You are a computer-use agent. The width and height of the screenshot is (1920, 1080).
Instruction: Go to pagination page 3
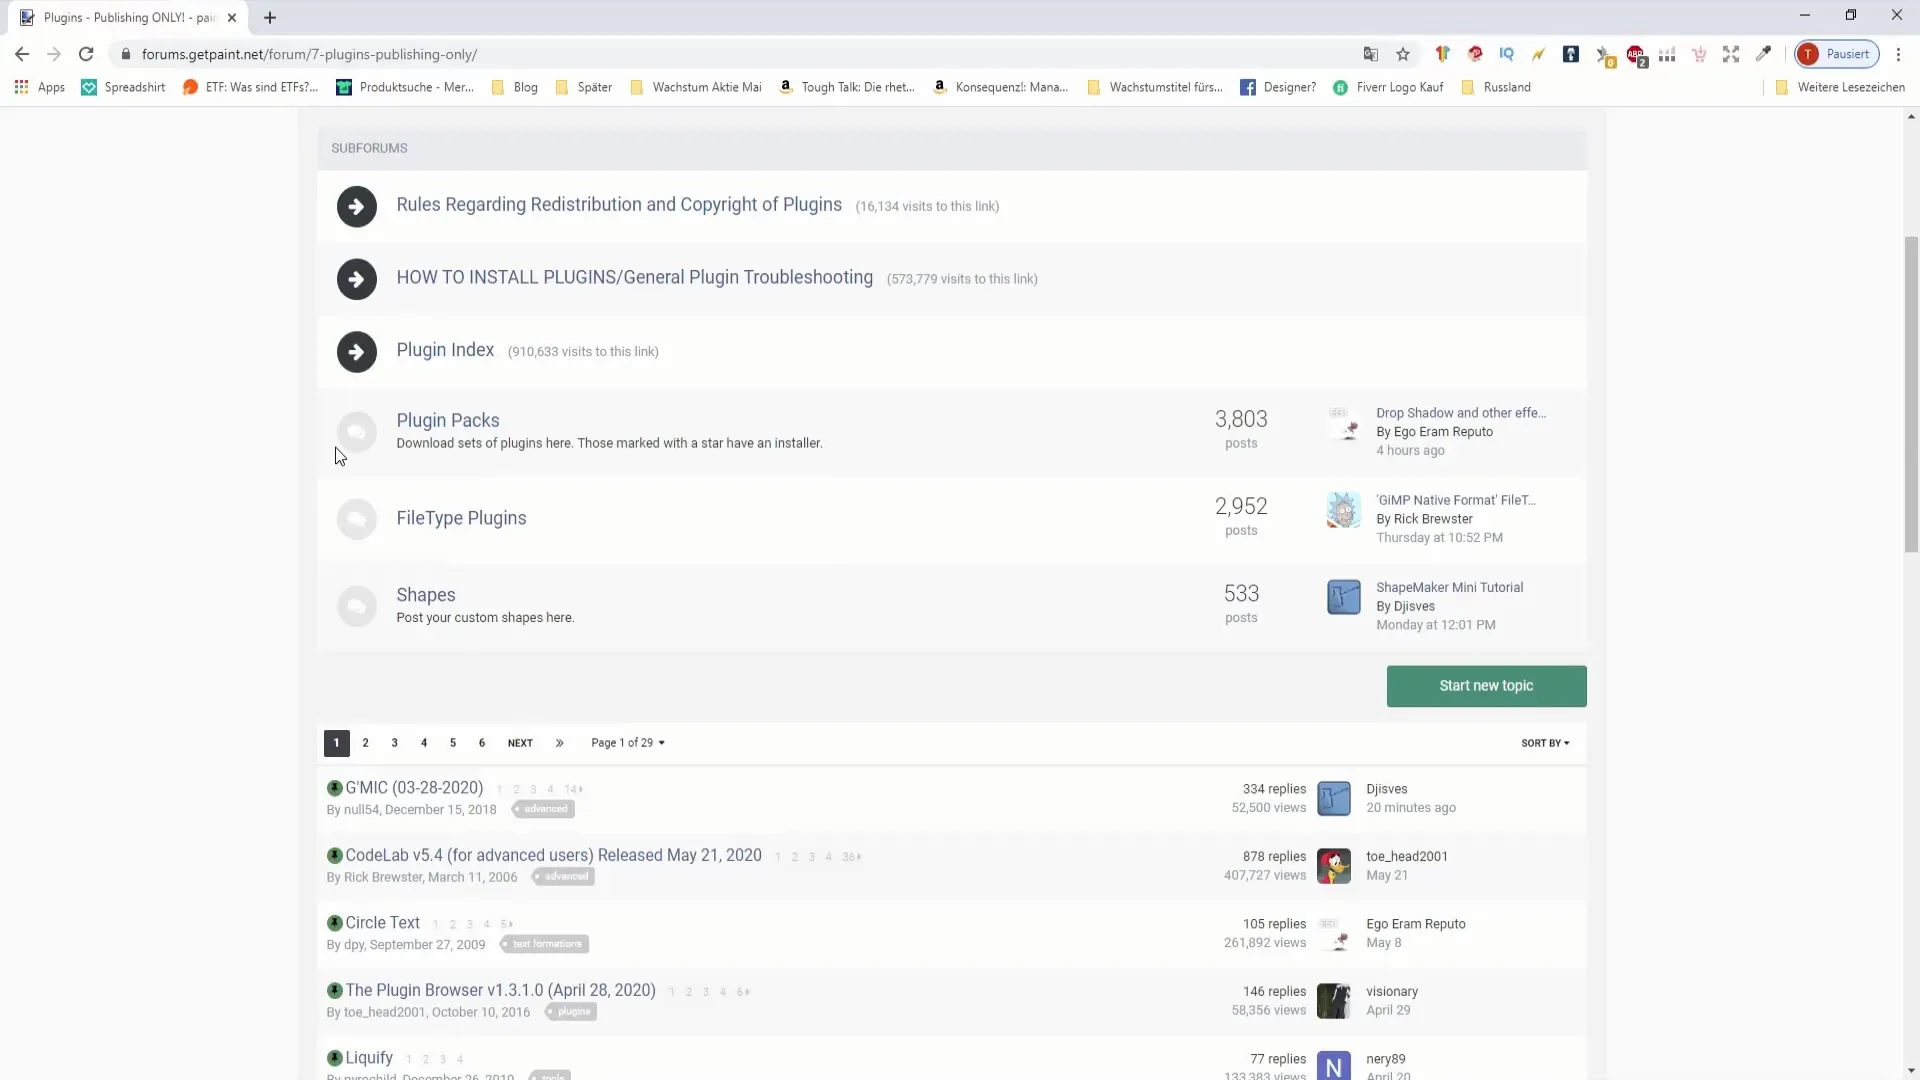[395, 743]
